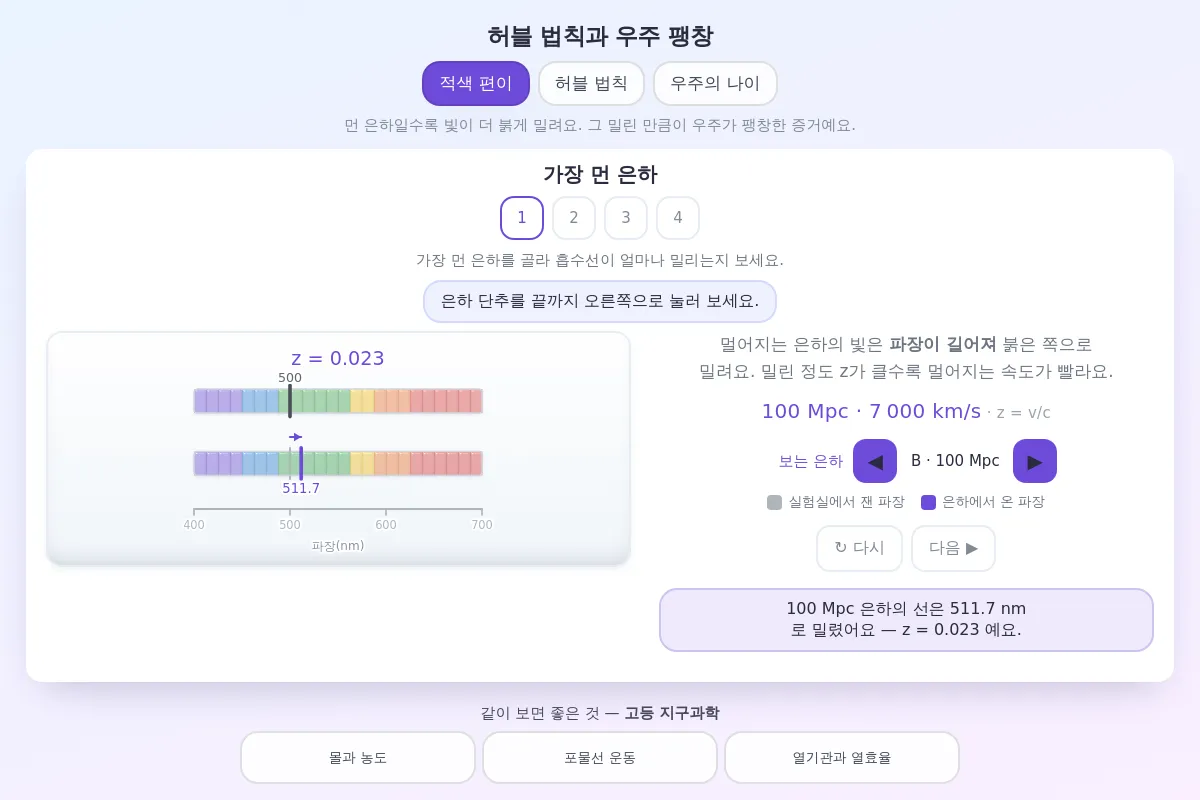The width and height of the screenshot is (1200, 800).
Task: Select step 1 of the lesson
Action: [522, 218]
